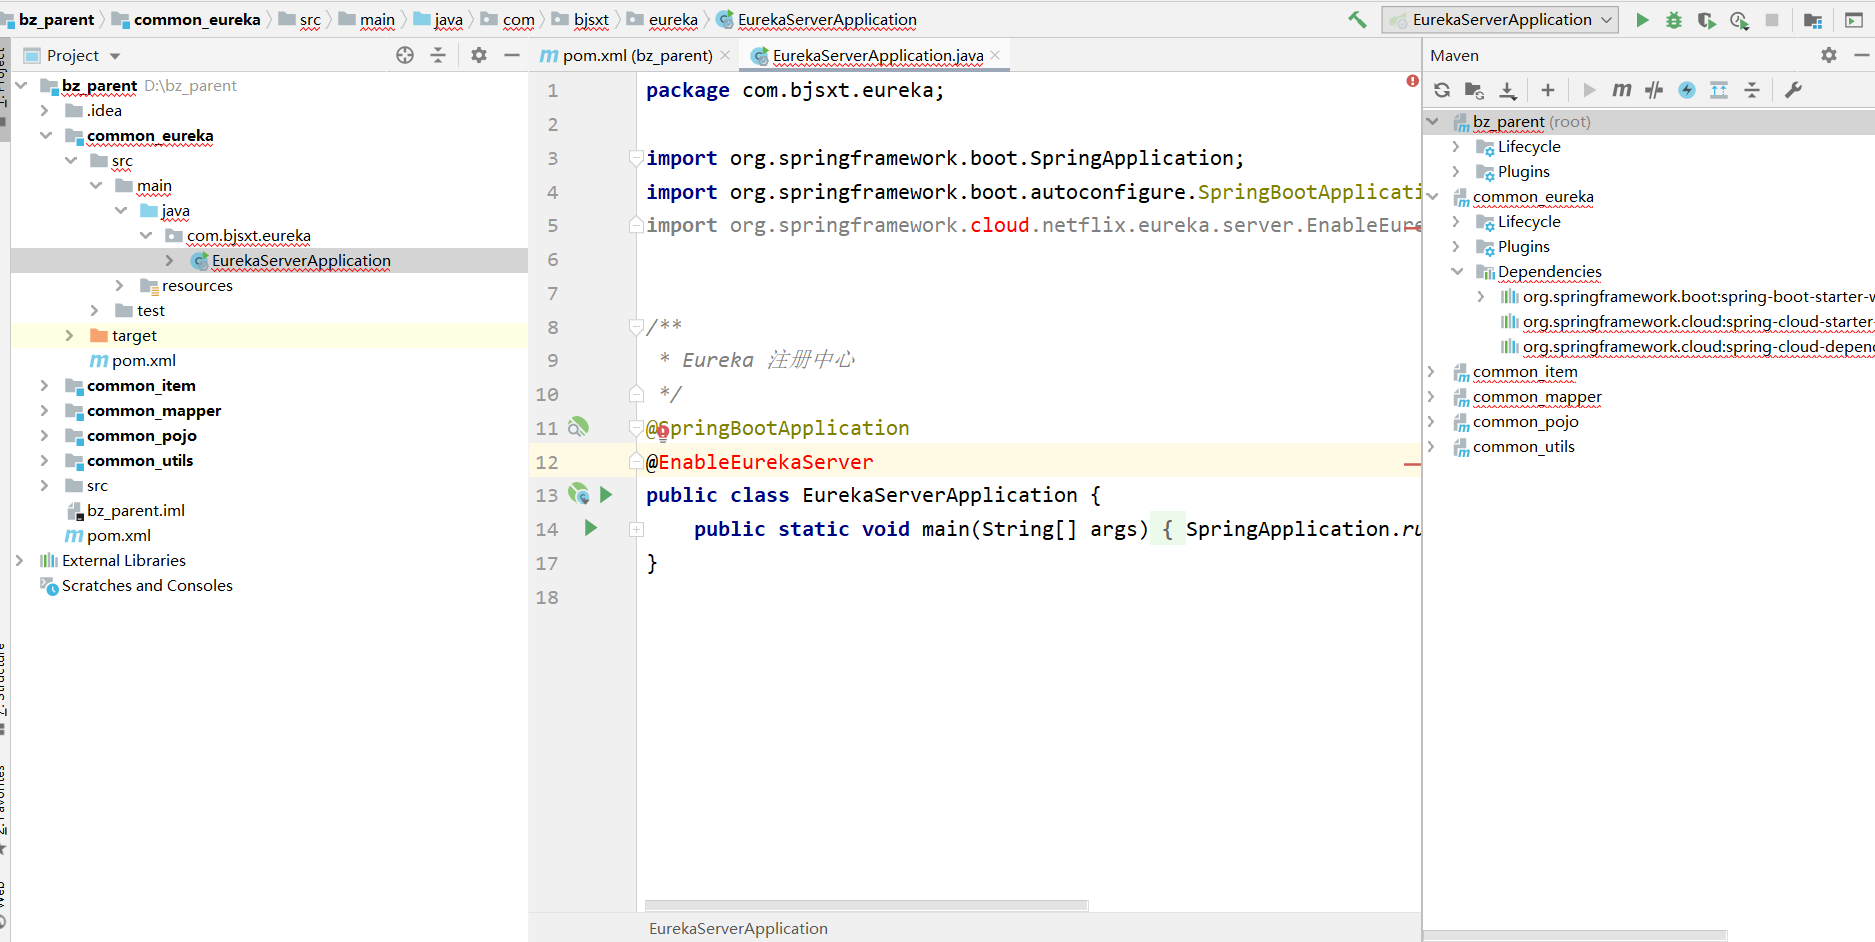Viewport: 1875px width, 942px height.
Task: Select Scratches and Consoles
Action: click(147, 585)
